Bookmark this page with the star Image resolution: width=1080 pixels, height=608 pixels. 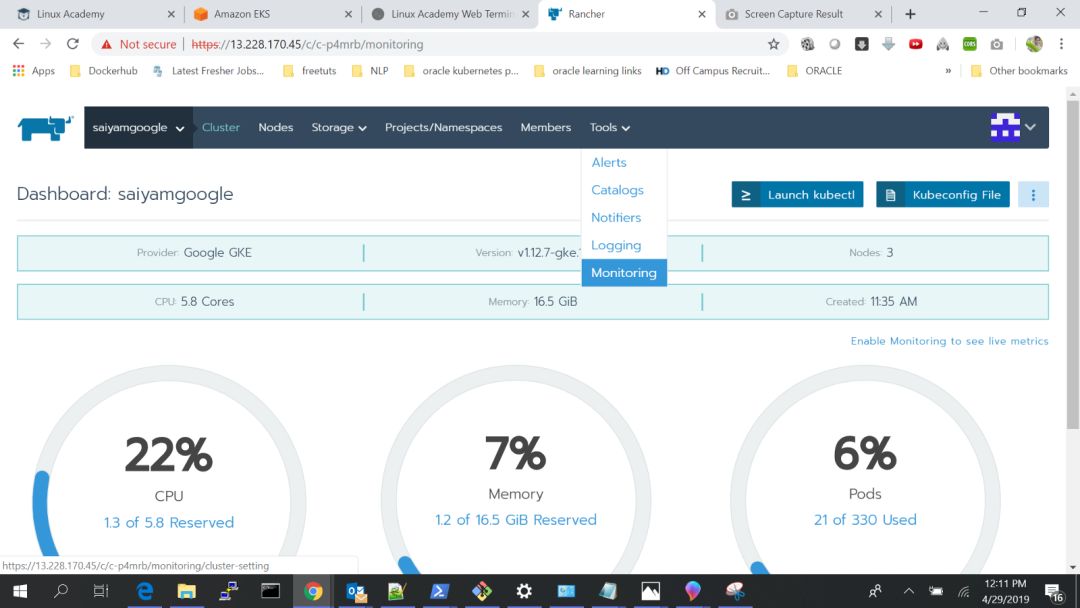(773, 44)
